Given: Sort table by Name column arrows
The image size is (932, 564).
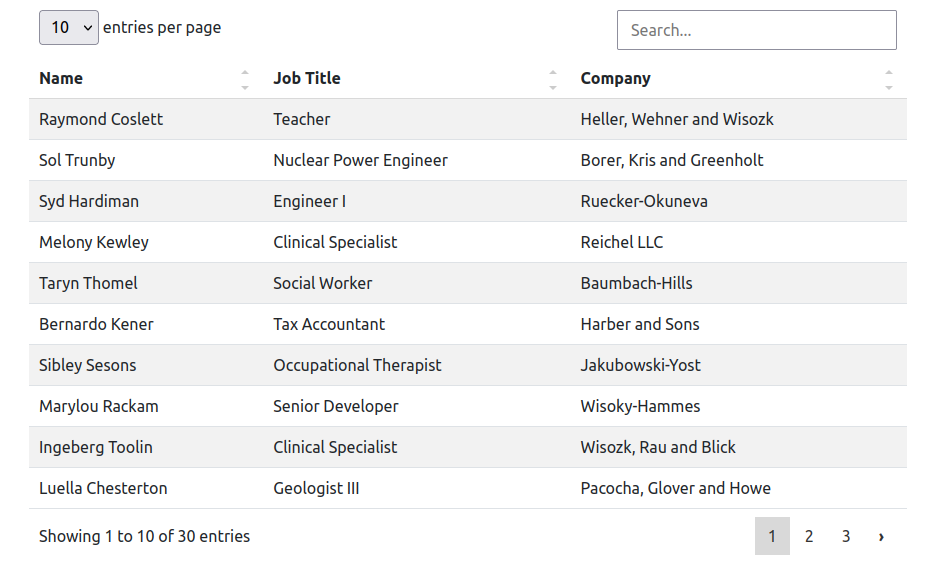Looking at the screenshot, I should point(245,79).
